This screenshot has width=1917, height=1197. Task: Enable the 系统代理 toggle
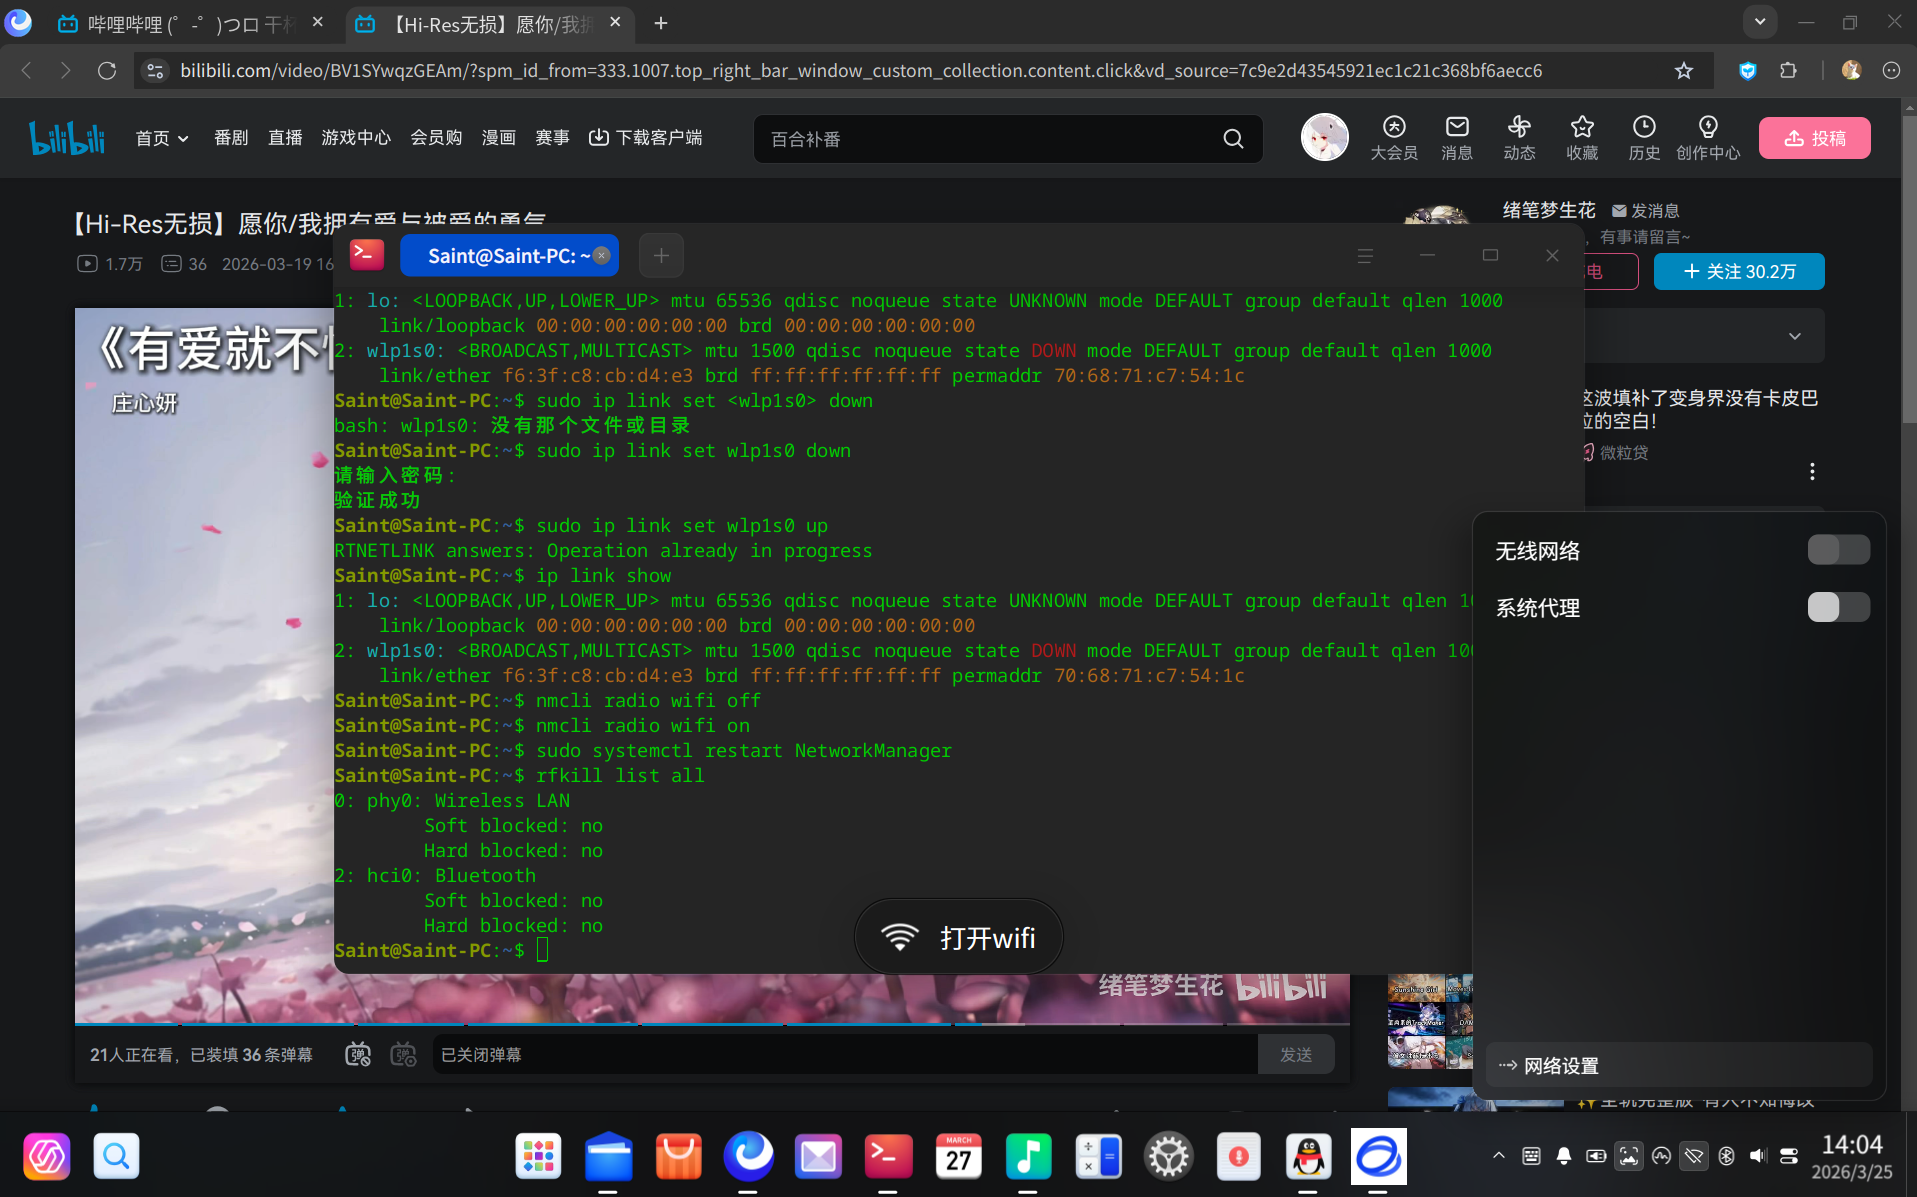1838,607
